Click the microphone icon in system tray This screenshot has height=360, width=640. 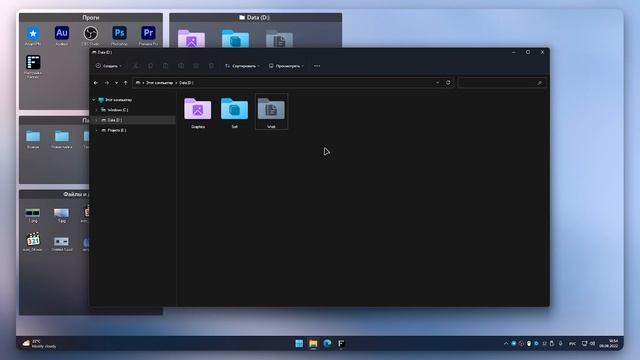(560, 344)
